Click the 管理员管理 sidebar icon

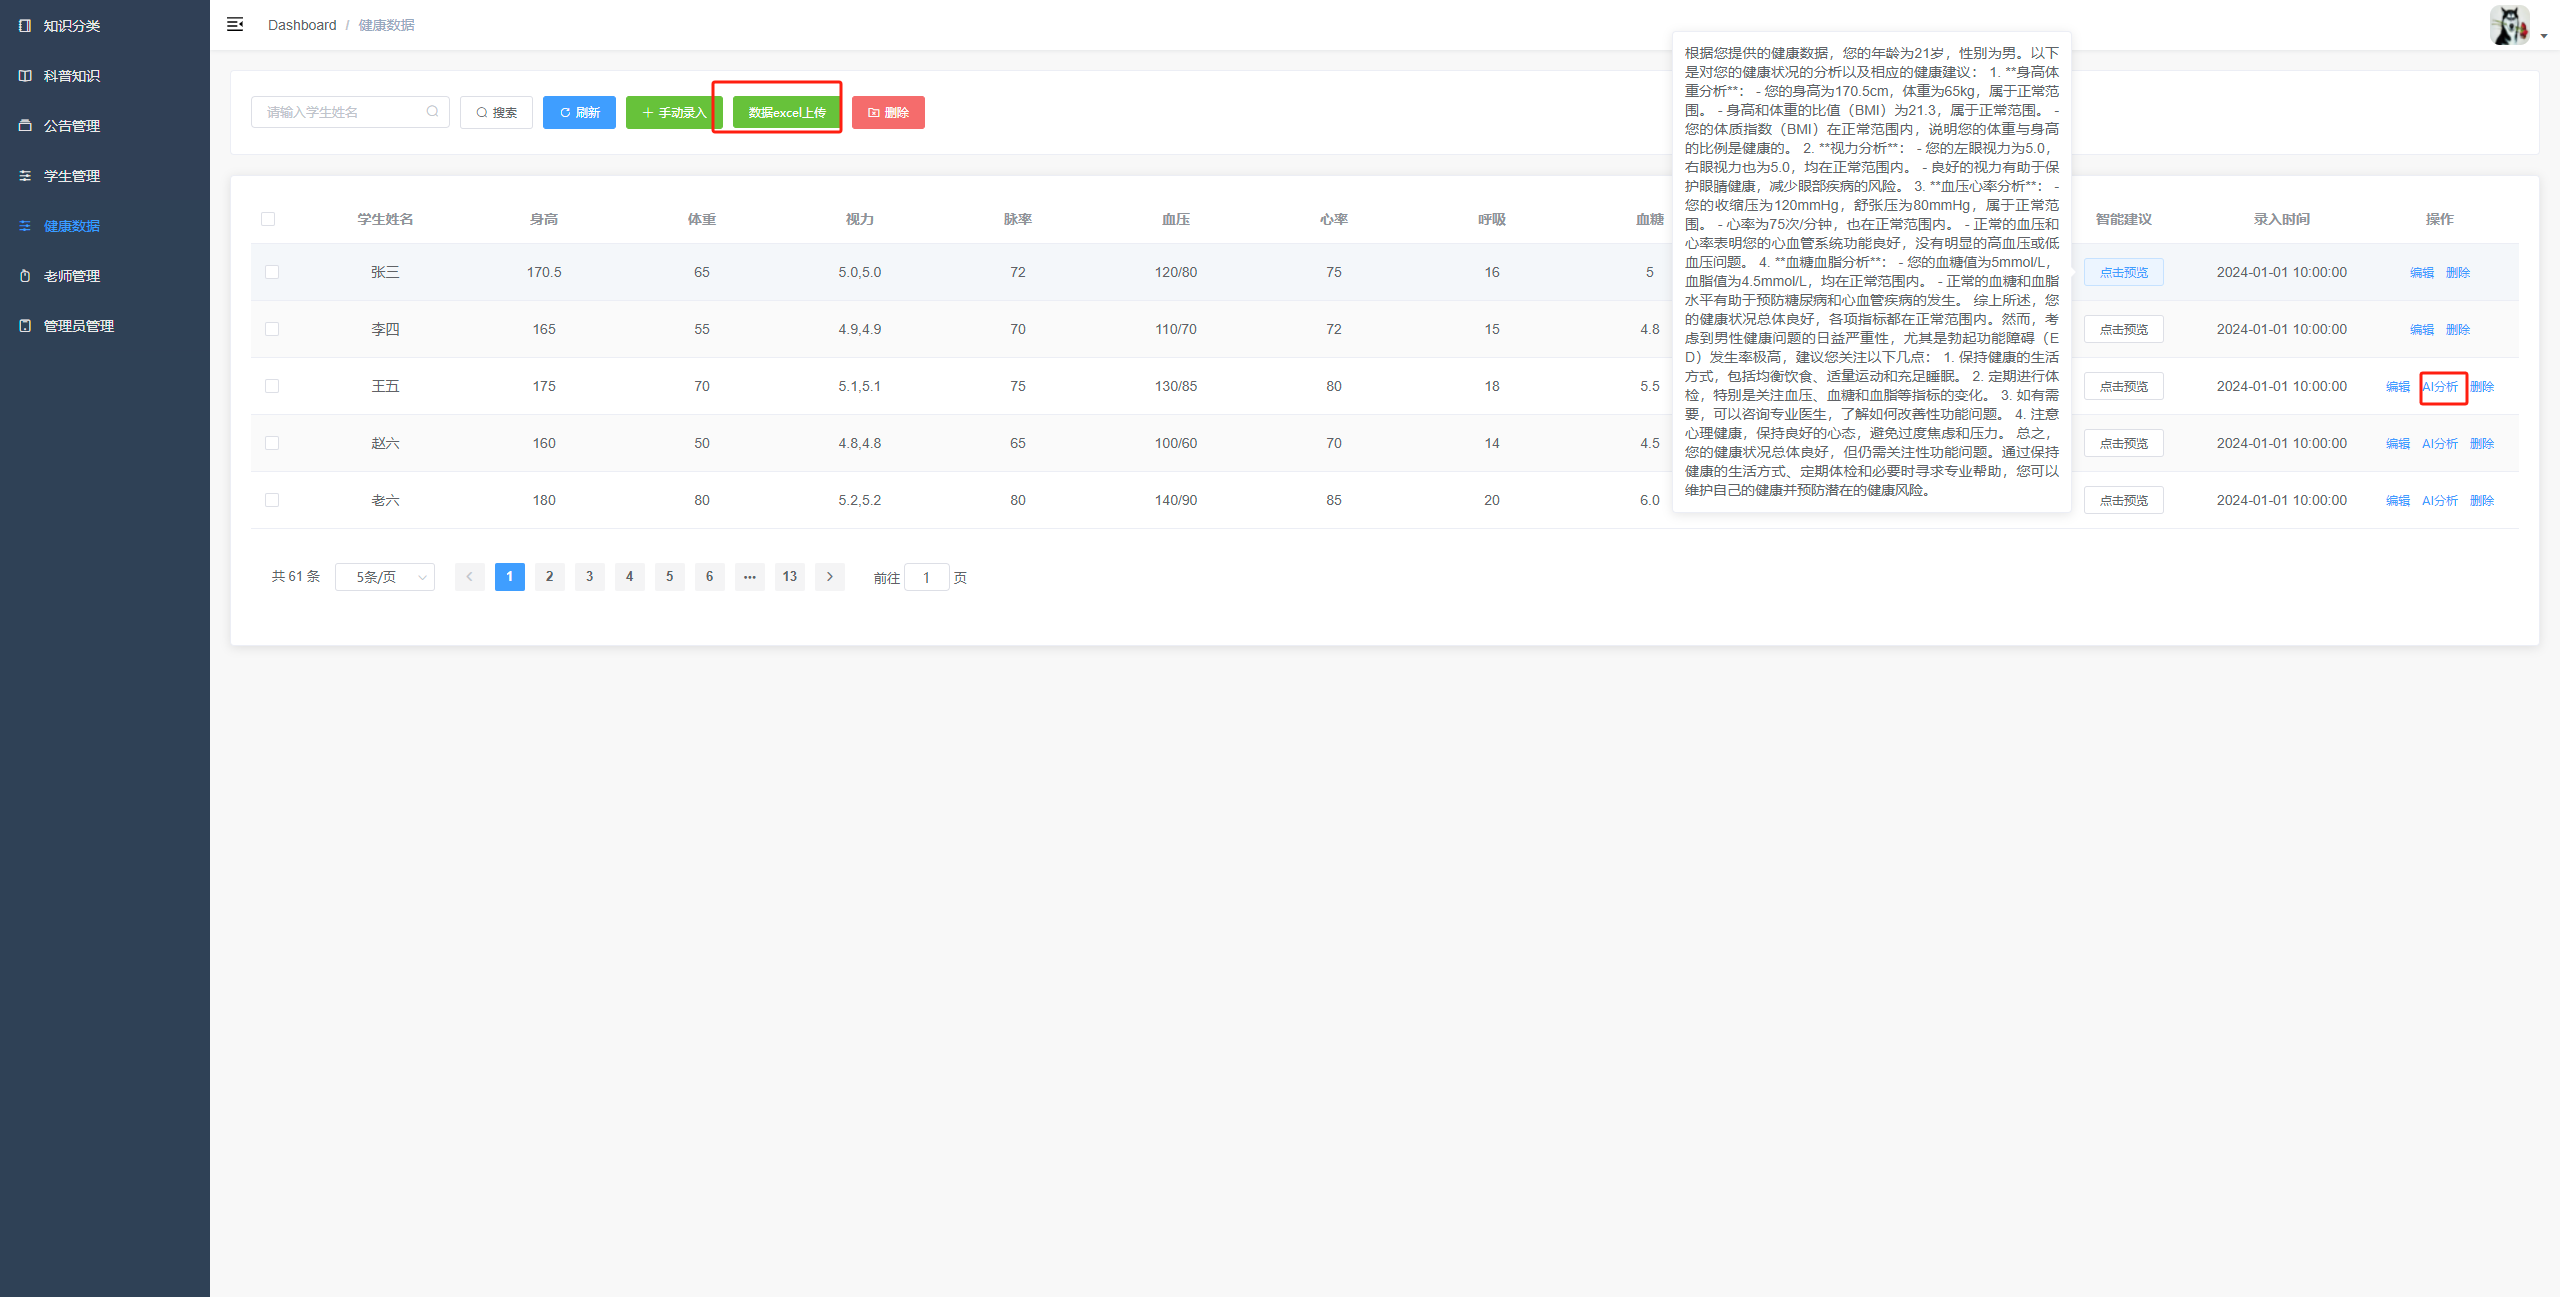click(x=25, y=326)
